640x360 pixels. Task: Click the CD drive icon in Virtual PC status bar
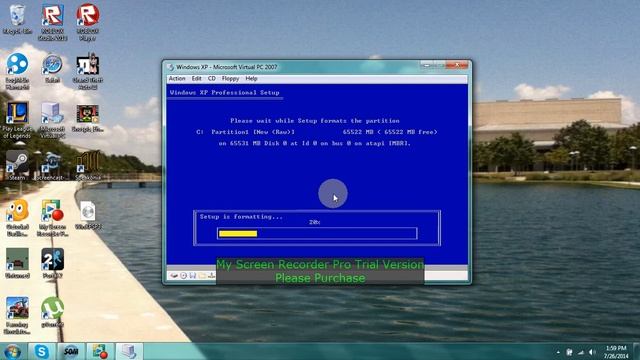coord(184,276)
